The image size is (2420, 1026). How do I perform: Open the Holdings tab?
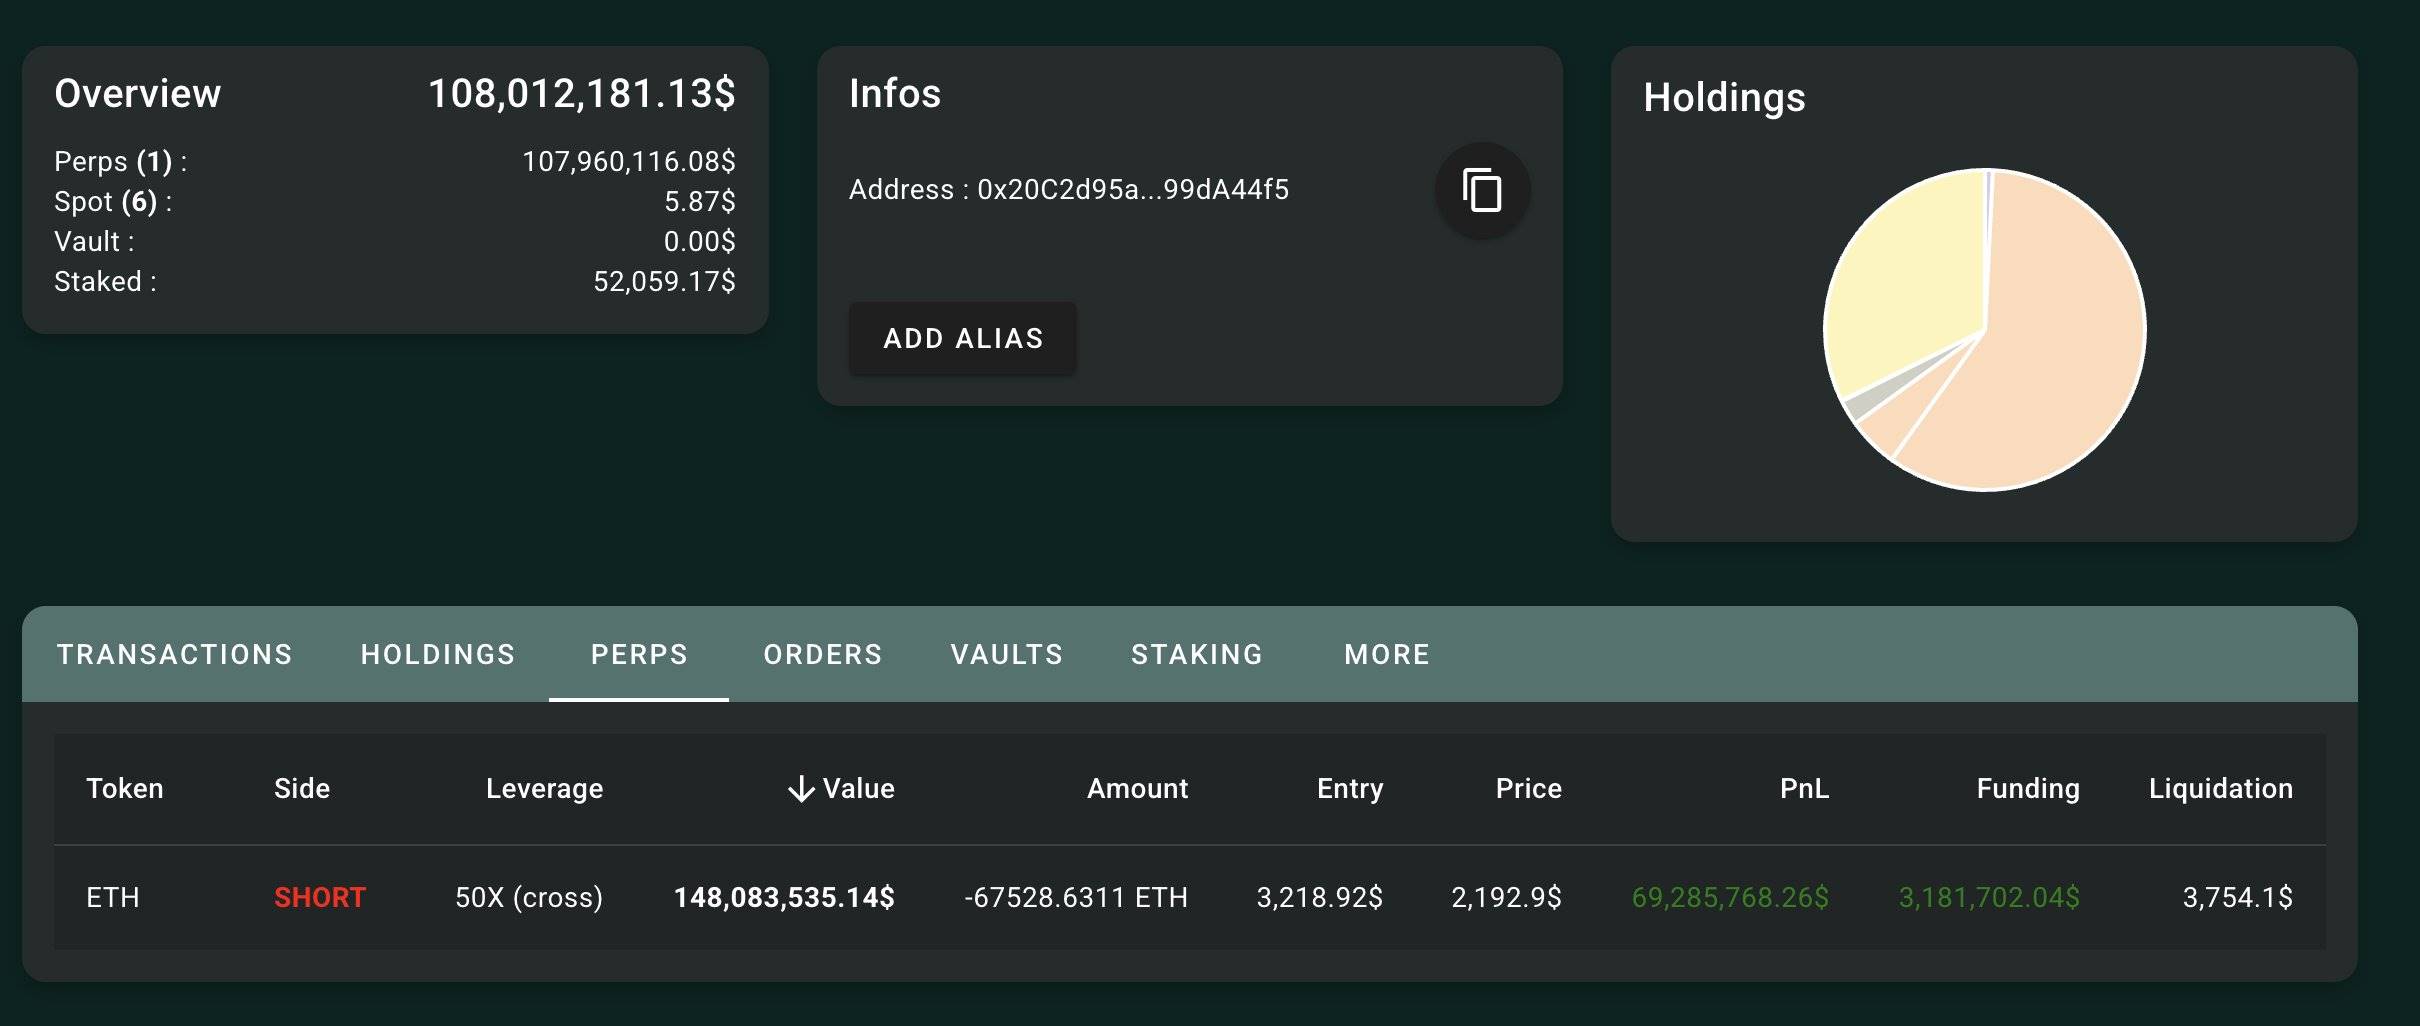(437, 654)
